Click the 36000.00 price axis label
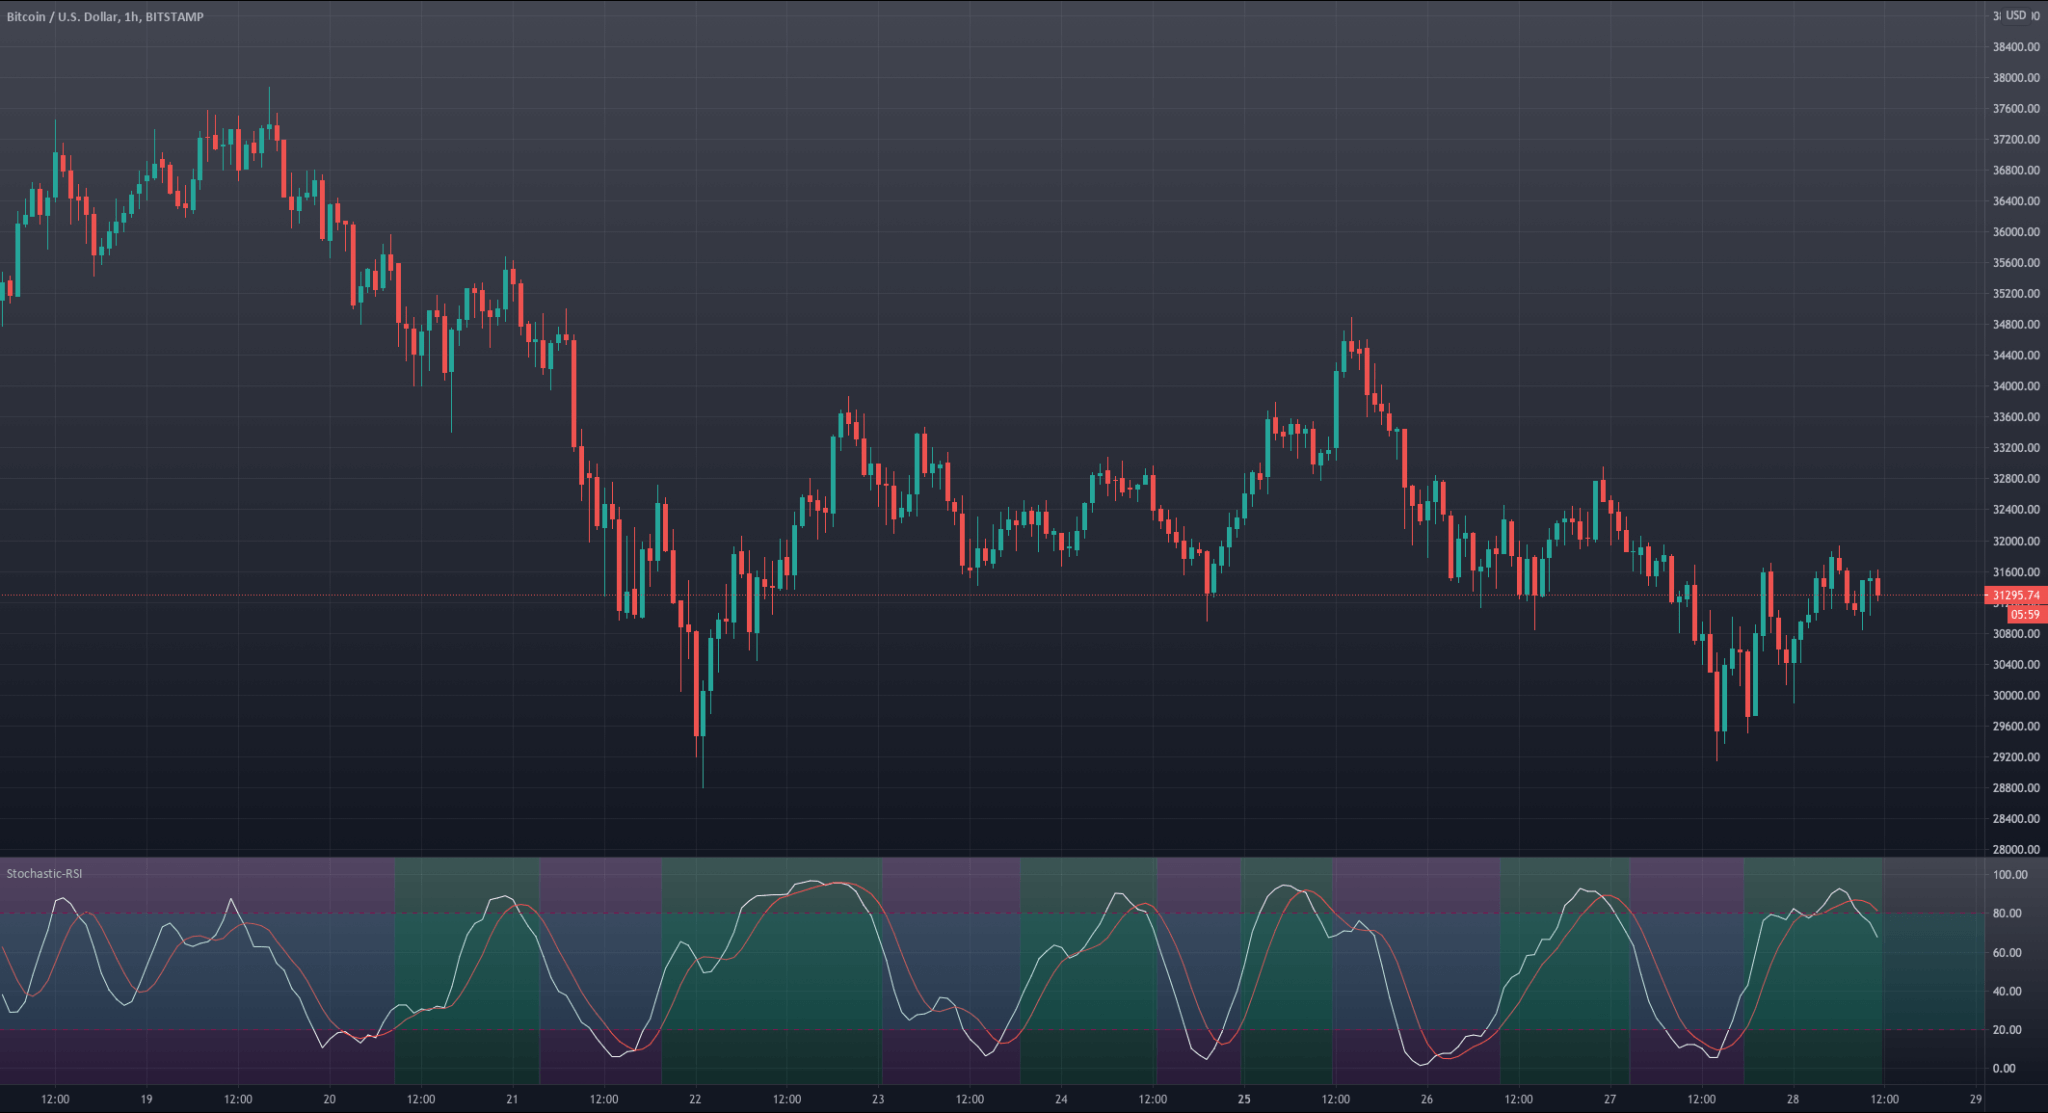Screen dimensions: 2048x1113 [x=2015, y=232]
